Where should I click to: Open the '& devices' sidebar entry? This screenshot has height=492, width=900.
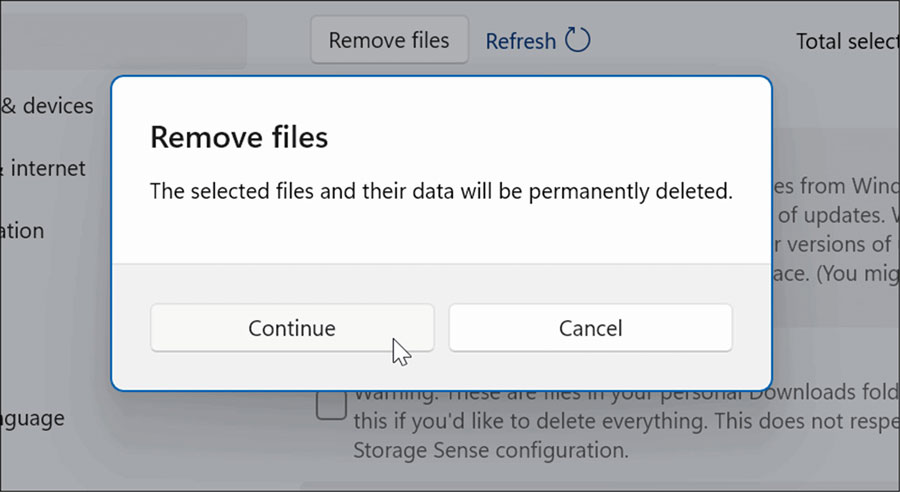click(x=47, y=106)
